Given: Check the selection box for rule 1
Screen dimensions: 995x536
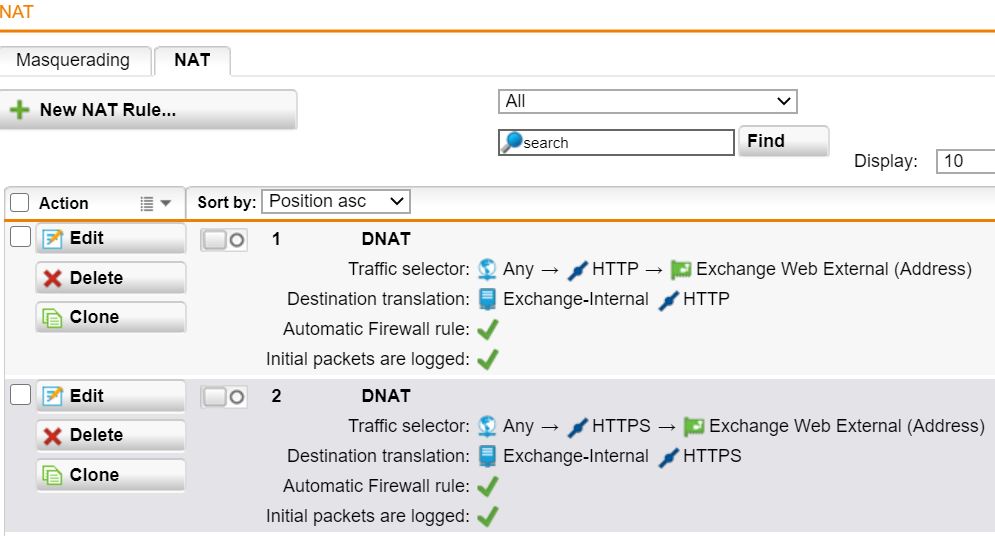Looking at the screenshot, I should (x=20, y=237).
